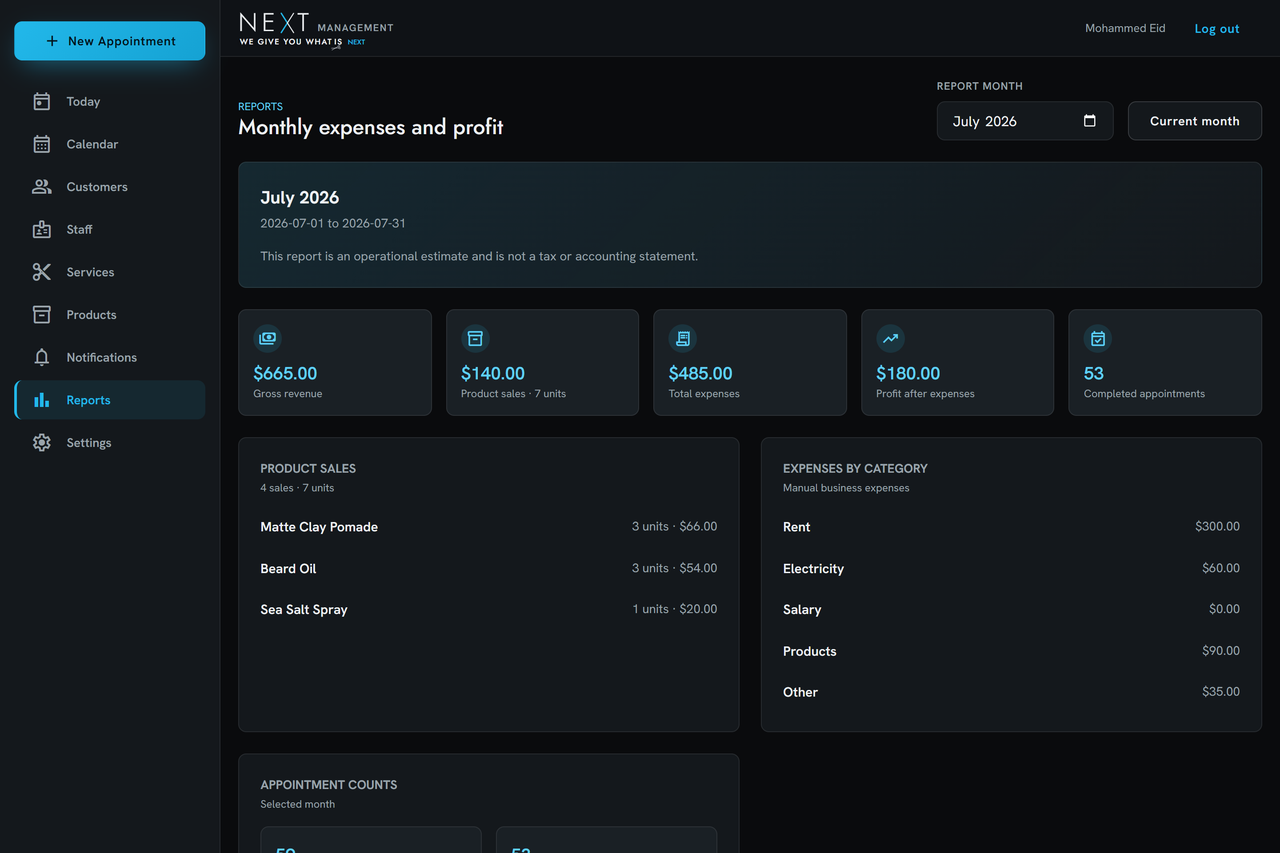Select Products in the sidebar
Viewport: 1280px width, 853px height.
(110, 315)
